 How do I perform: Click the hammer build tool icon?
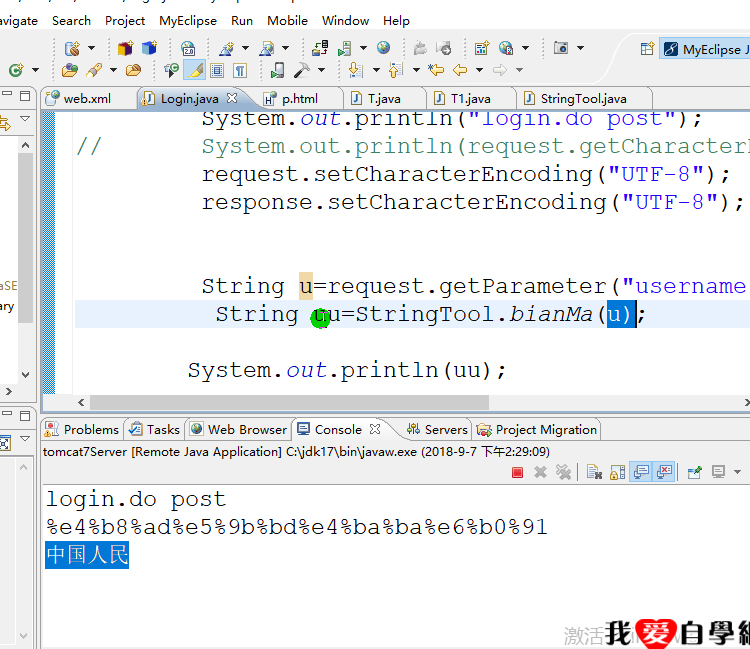(x=301, y=70)
